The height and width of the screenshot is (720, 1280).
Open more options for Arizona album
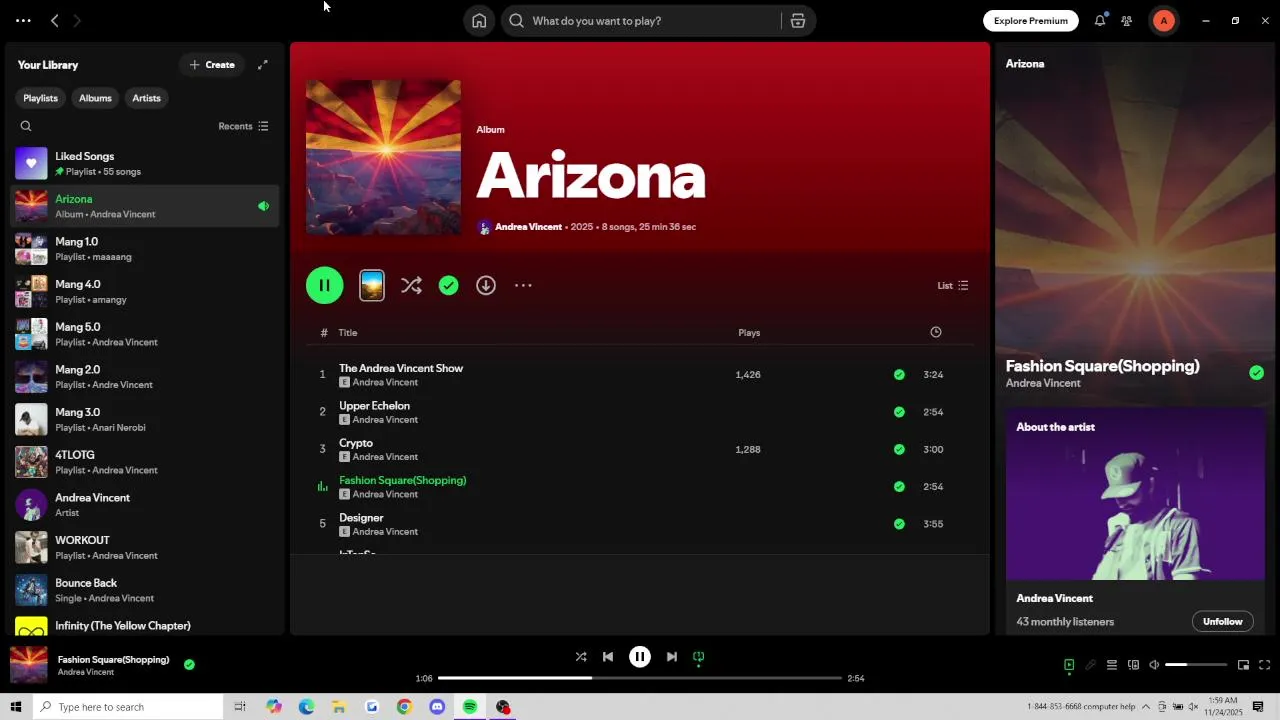pos(523,286)
